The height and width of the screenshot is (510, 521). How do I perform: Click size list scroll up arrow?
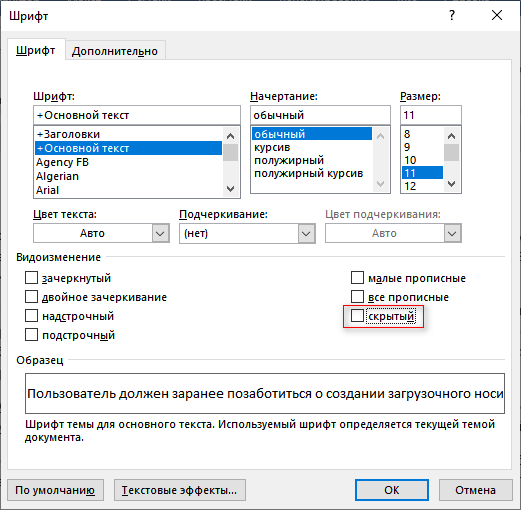(451, 136)
